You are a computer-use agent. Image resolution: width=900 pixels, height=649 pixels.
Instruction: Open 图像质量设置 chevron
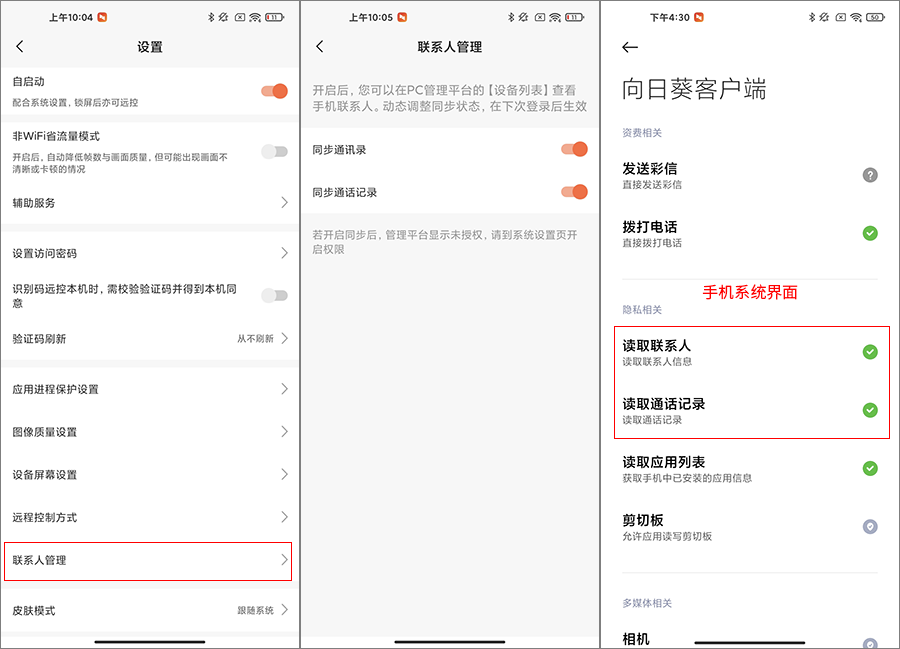(x=284, y=432)
